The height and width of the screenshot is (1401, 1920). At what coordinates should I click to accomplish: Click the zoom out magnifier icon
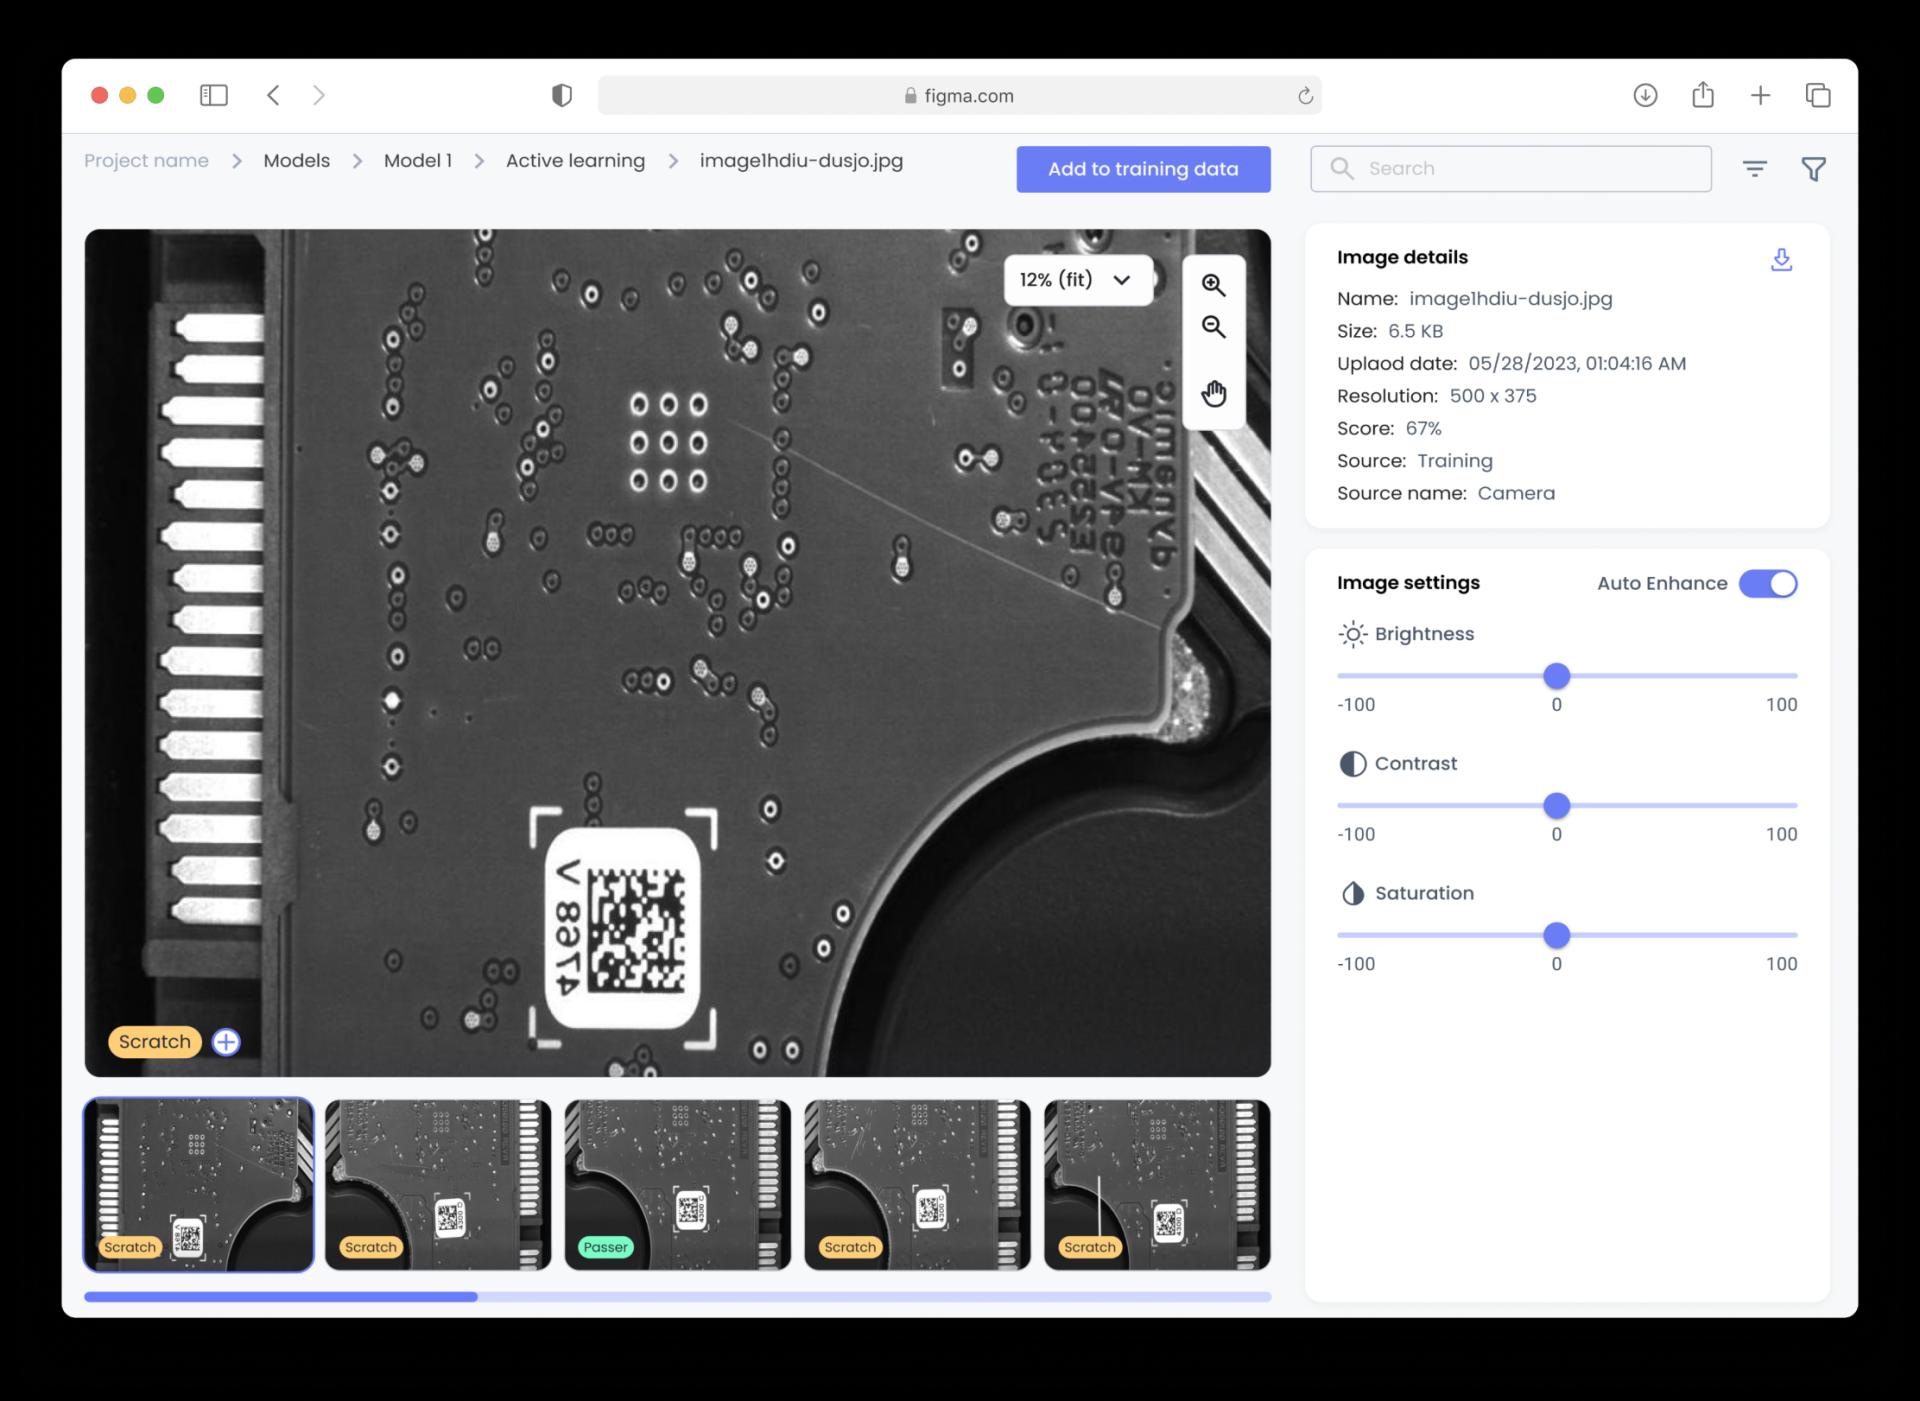[1213, 327]
